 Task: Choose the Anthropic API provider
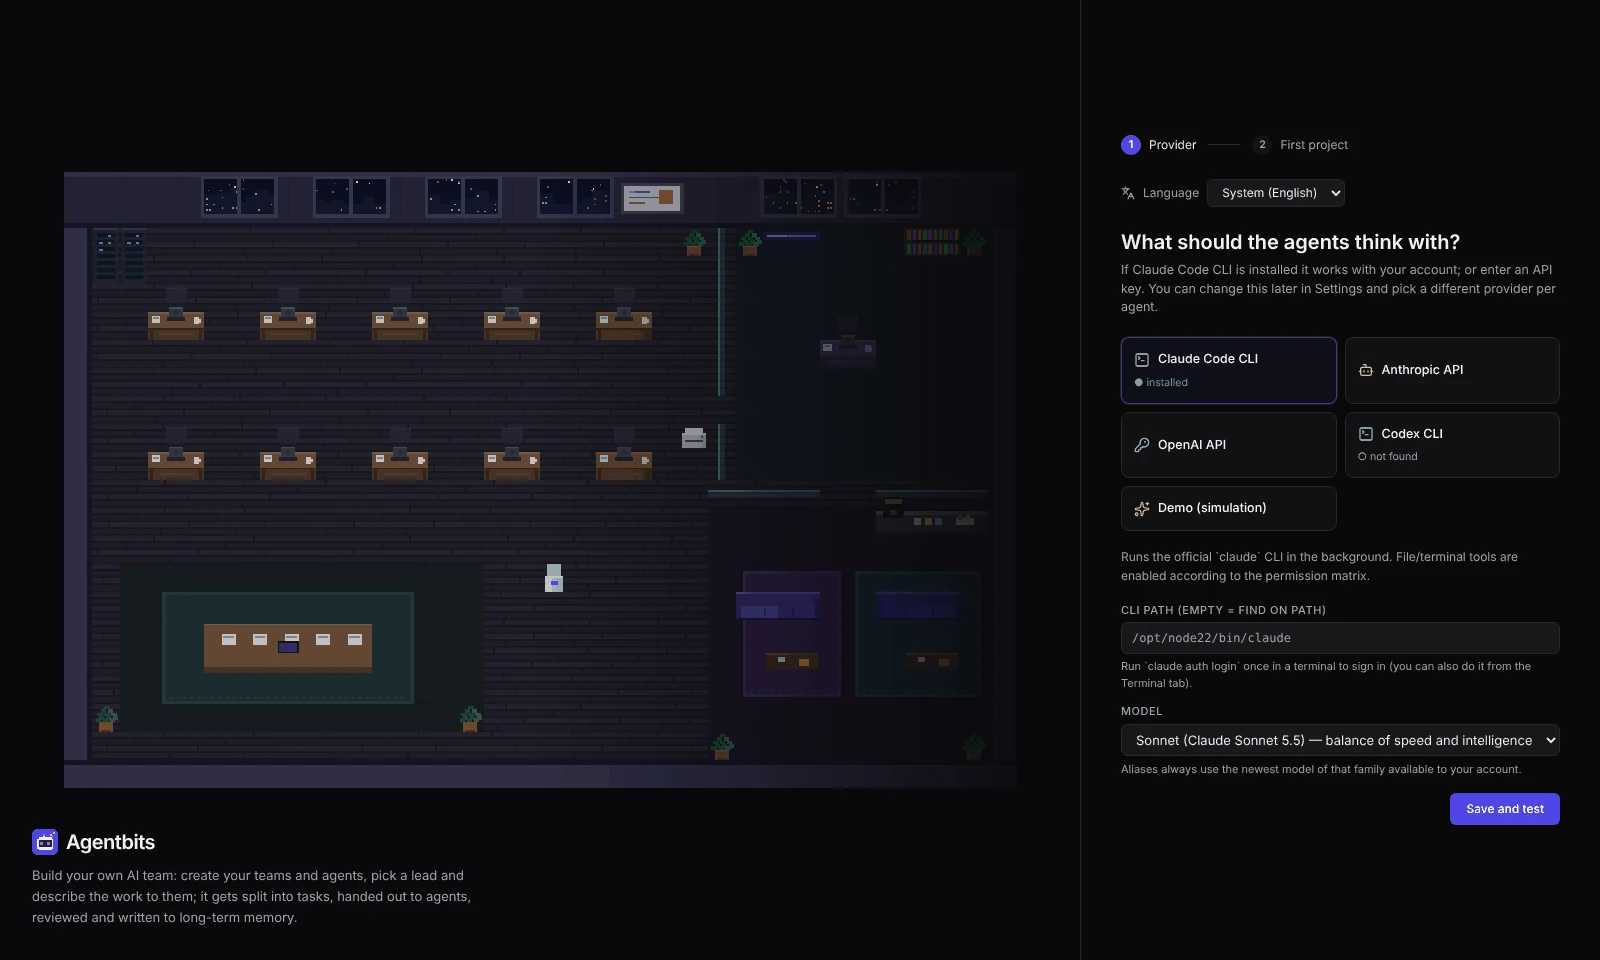pos(1452,370)
